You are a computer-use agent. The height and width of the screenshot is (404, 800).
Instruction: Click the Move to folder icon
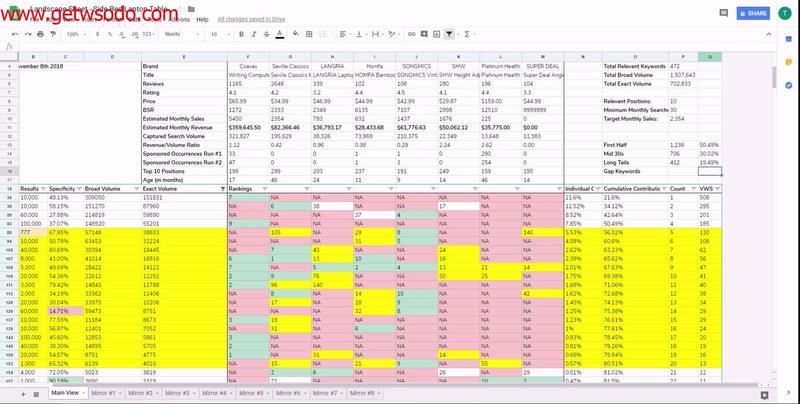pyautogui.click(x=191, y=9)
